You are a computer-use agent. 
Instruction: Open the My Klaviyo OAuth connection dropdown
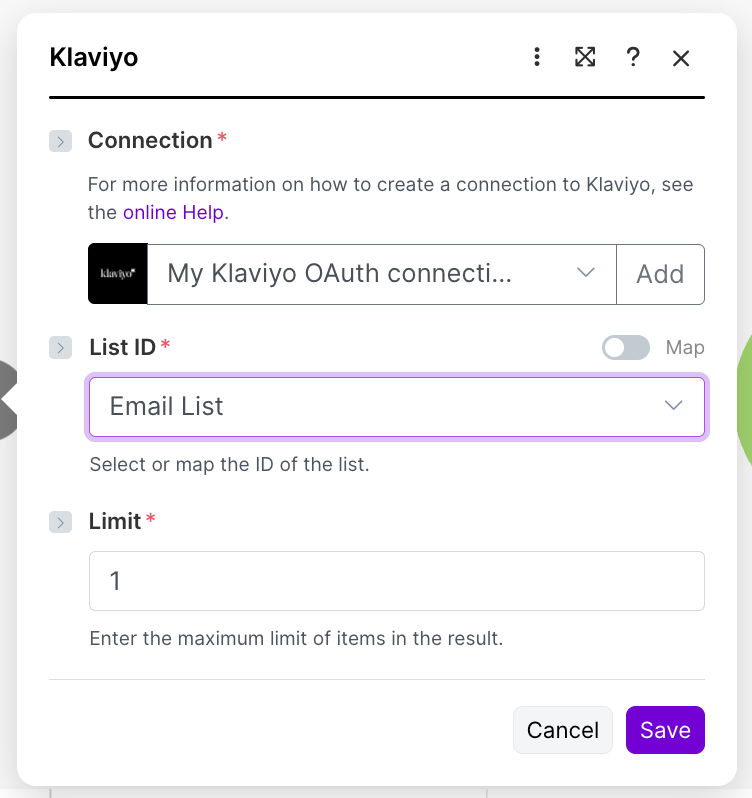382,274
